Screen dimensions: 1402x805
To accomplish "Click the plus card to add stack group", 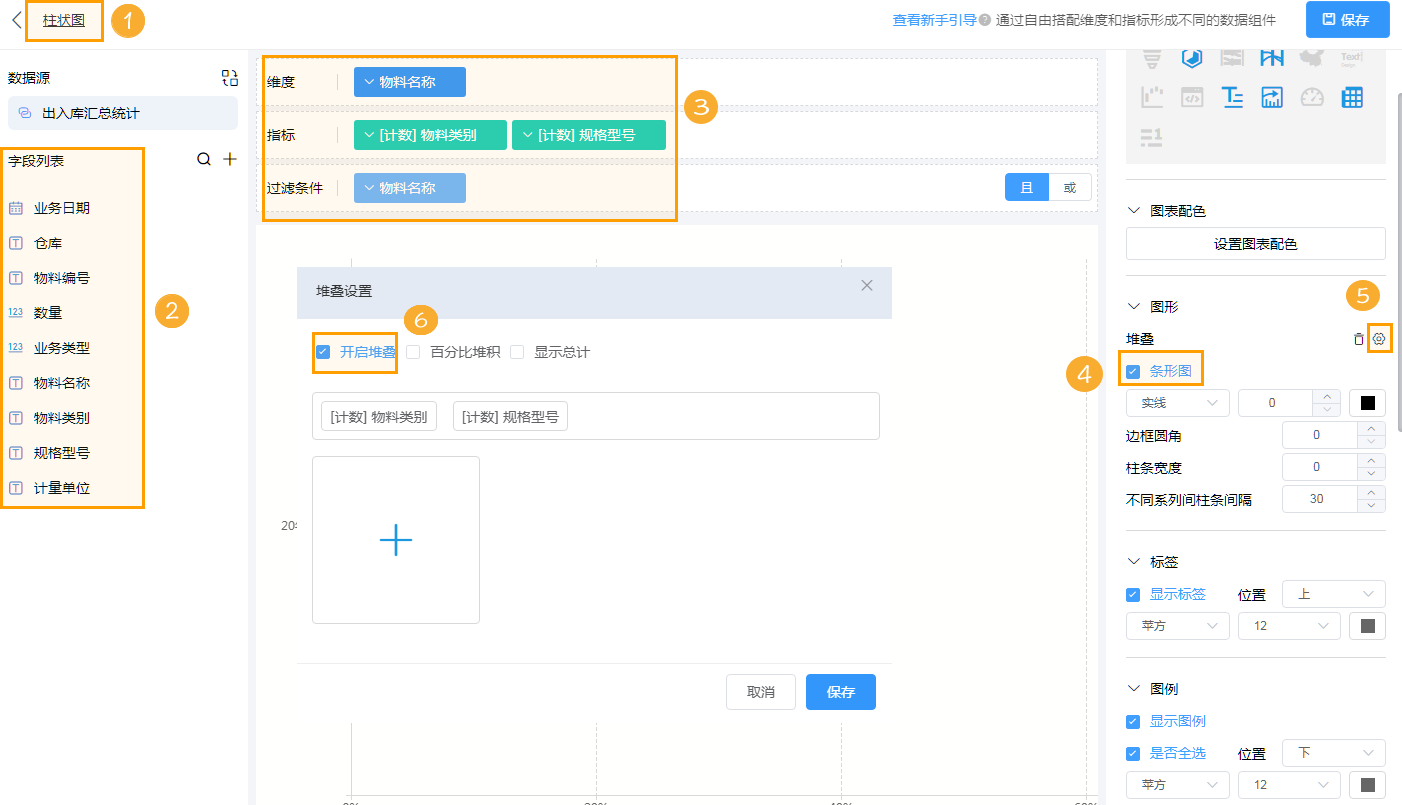I will (x=396, y=540).
